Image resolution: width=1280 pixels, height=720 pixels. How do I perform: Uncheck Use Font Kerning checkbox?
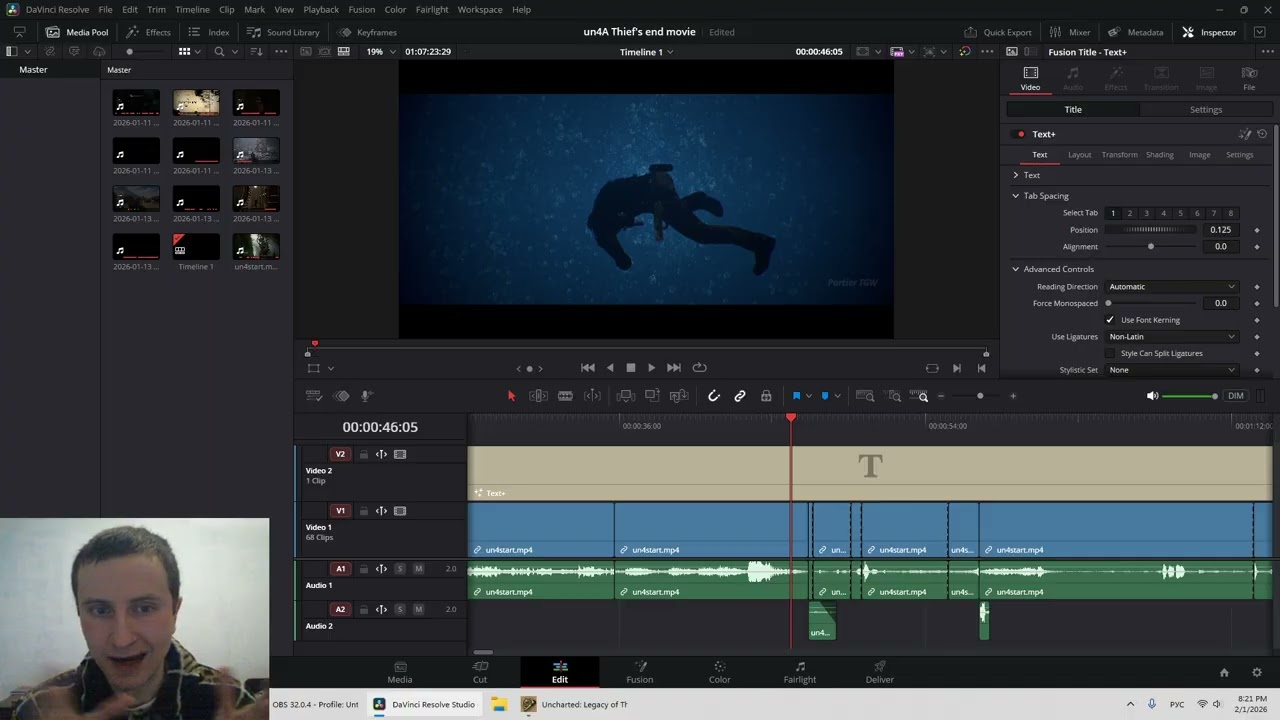coord(1110,320)
